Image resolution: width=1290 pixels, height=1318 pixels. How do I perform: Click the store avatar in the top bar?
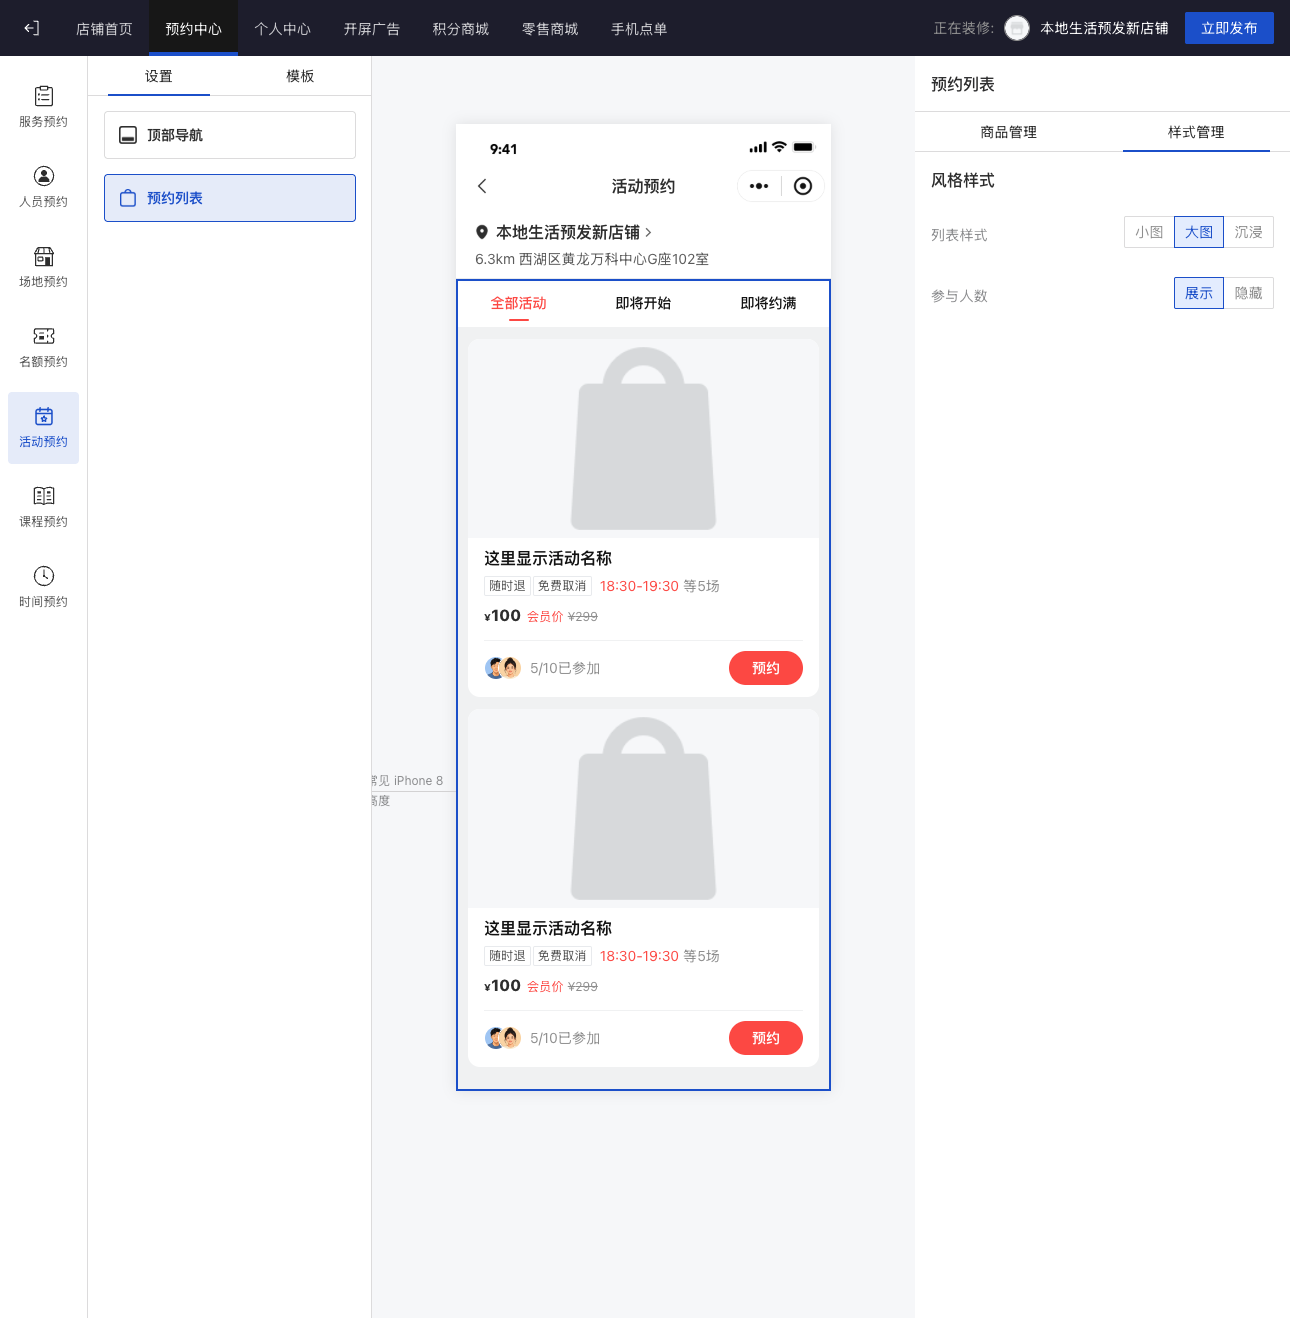click(x=1017, y=28)
